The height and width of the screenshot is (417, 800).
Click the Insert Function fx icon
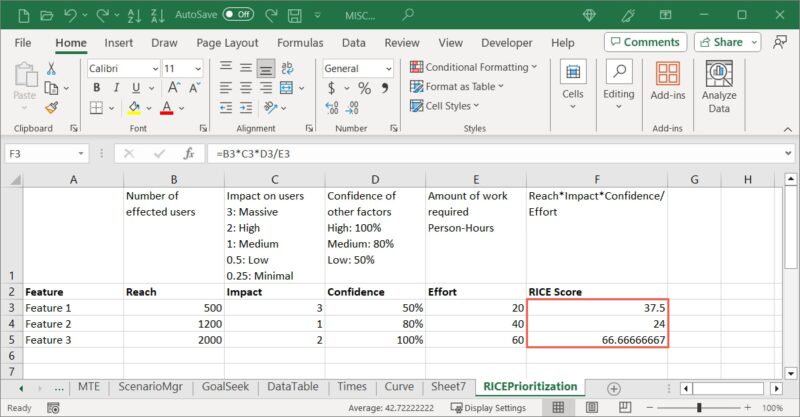point(189,154)
